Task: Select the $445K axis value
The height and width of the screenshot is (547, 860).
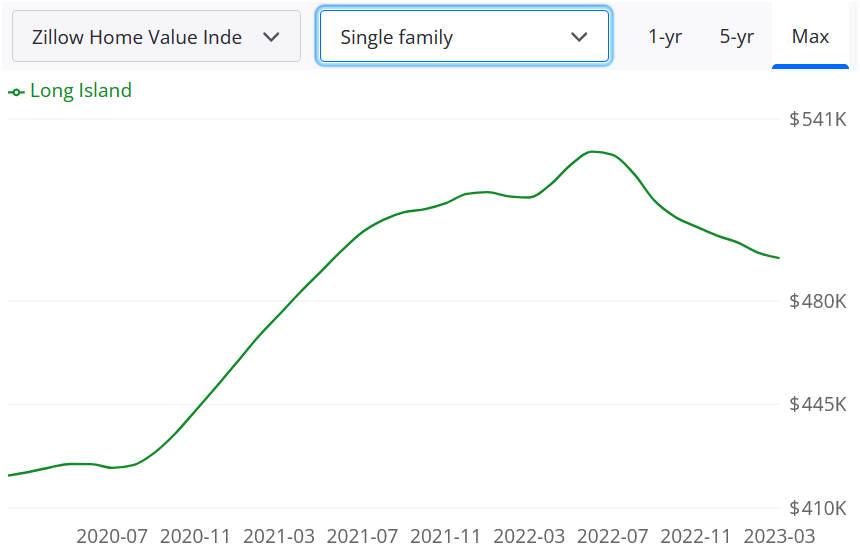Action: [817, 405]
